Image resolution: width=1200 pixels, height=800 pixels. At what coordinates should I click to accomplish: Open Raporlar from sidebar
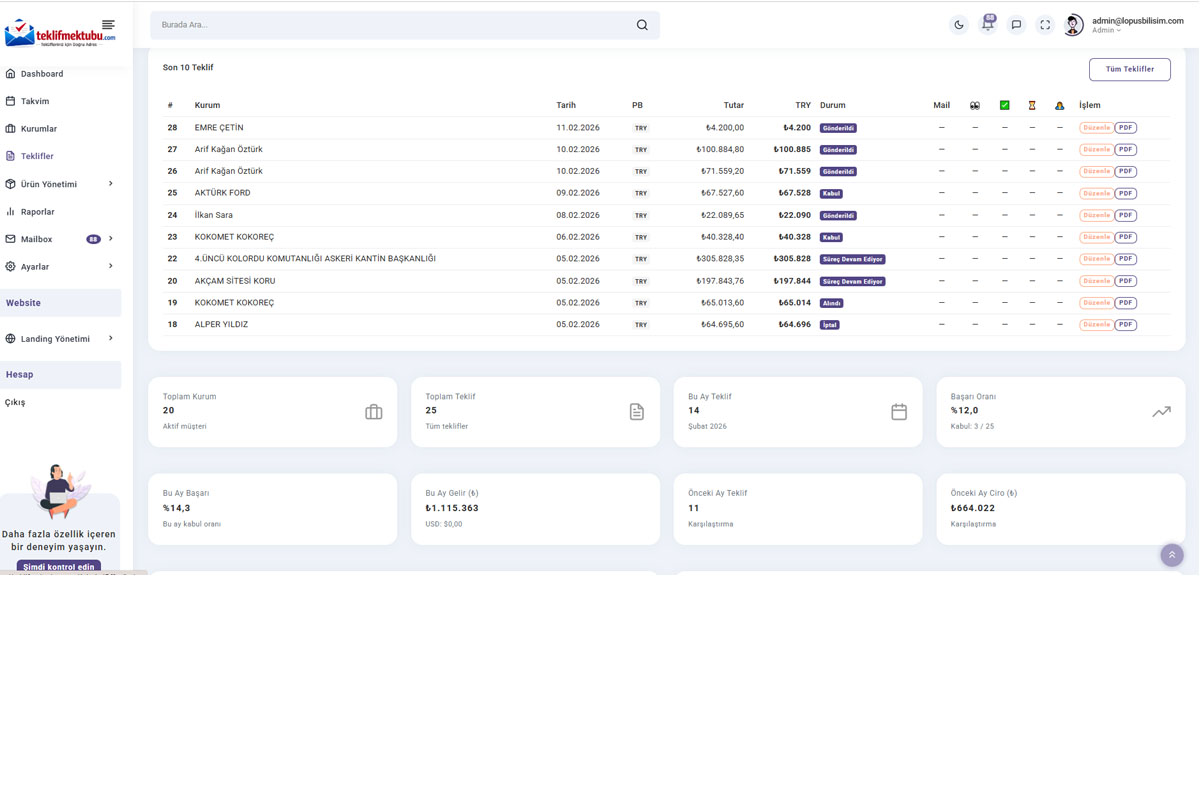click(38, 212)
